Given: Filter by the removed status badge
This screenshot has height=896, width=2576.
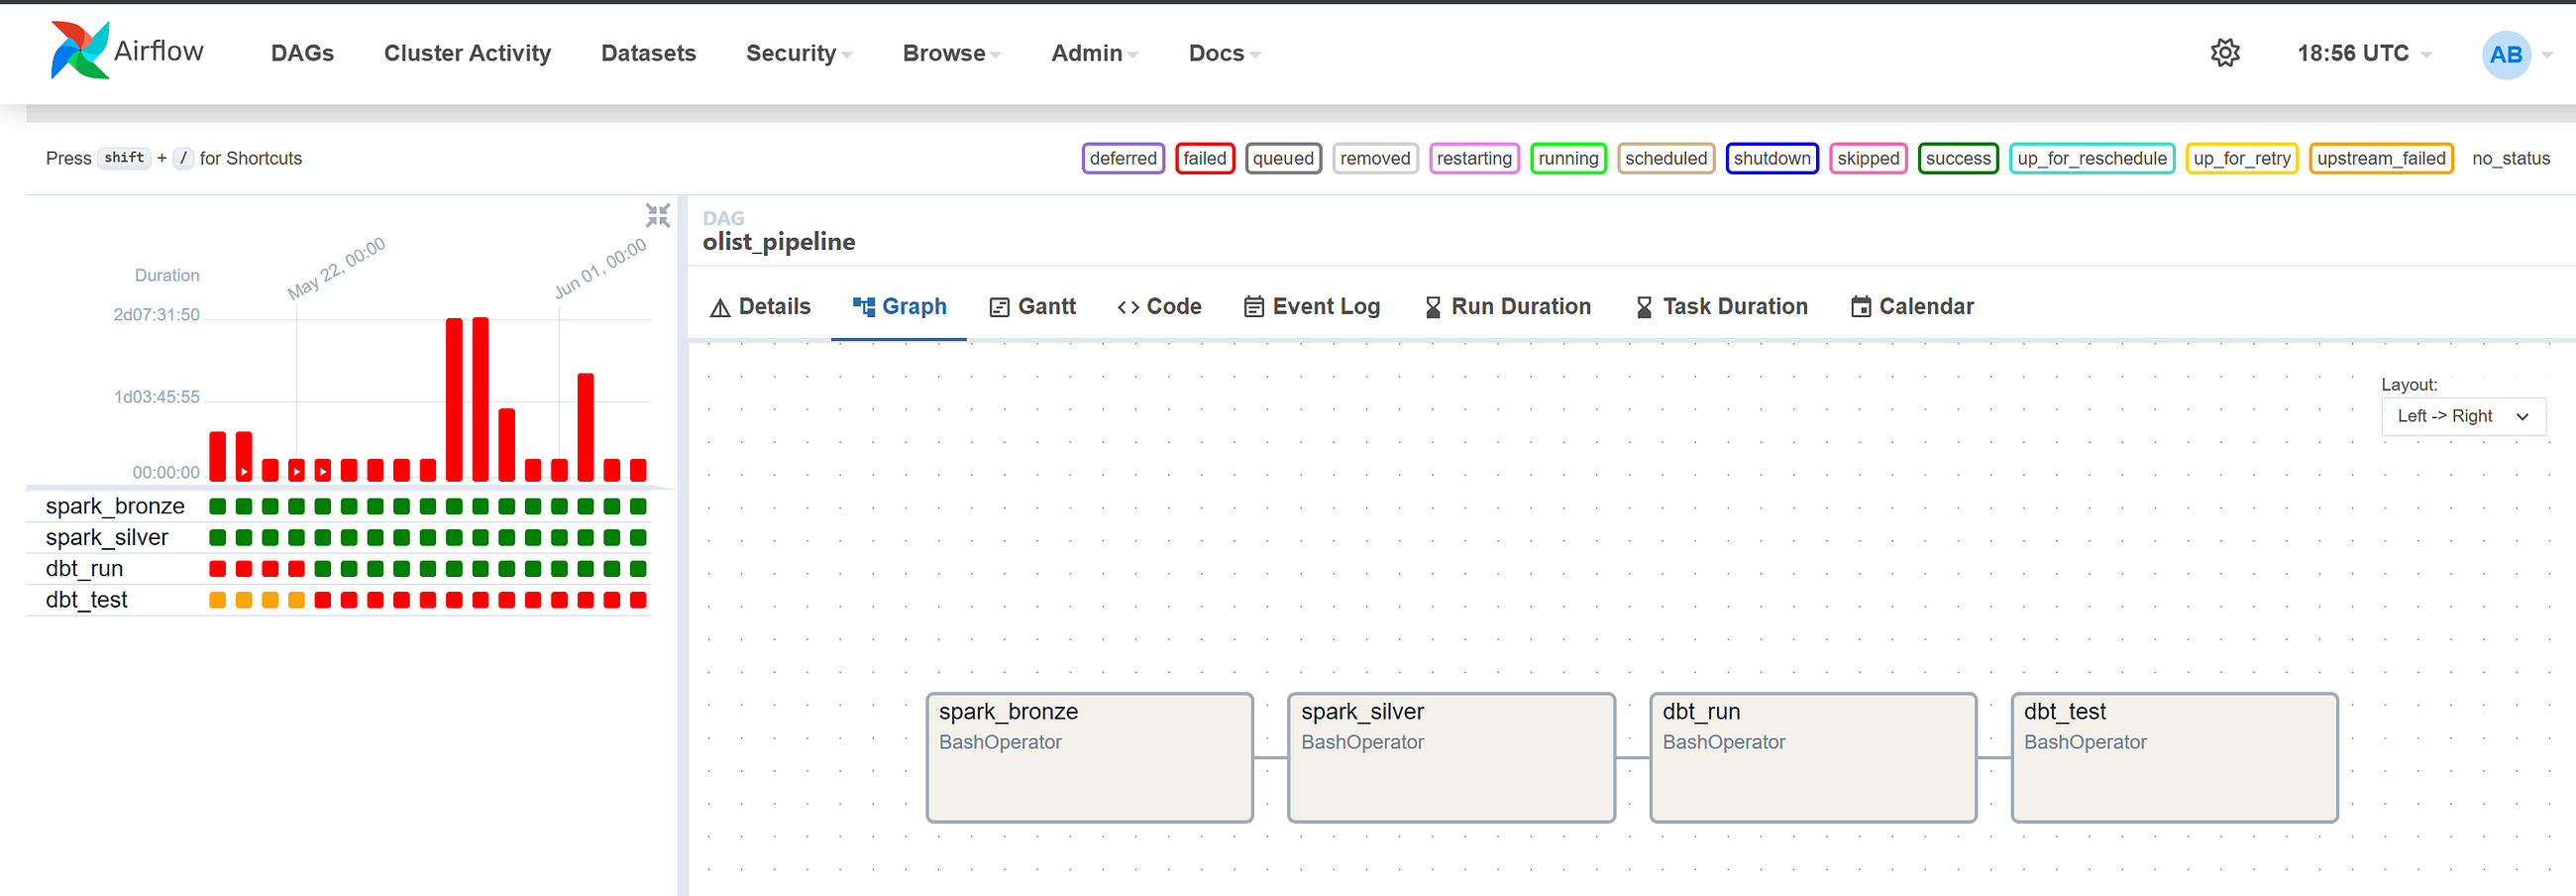Looking at the screenshot, I should [x=1375, y=158].
